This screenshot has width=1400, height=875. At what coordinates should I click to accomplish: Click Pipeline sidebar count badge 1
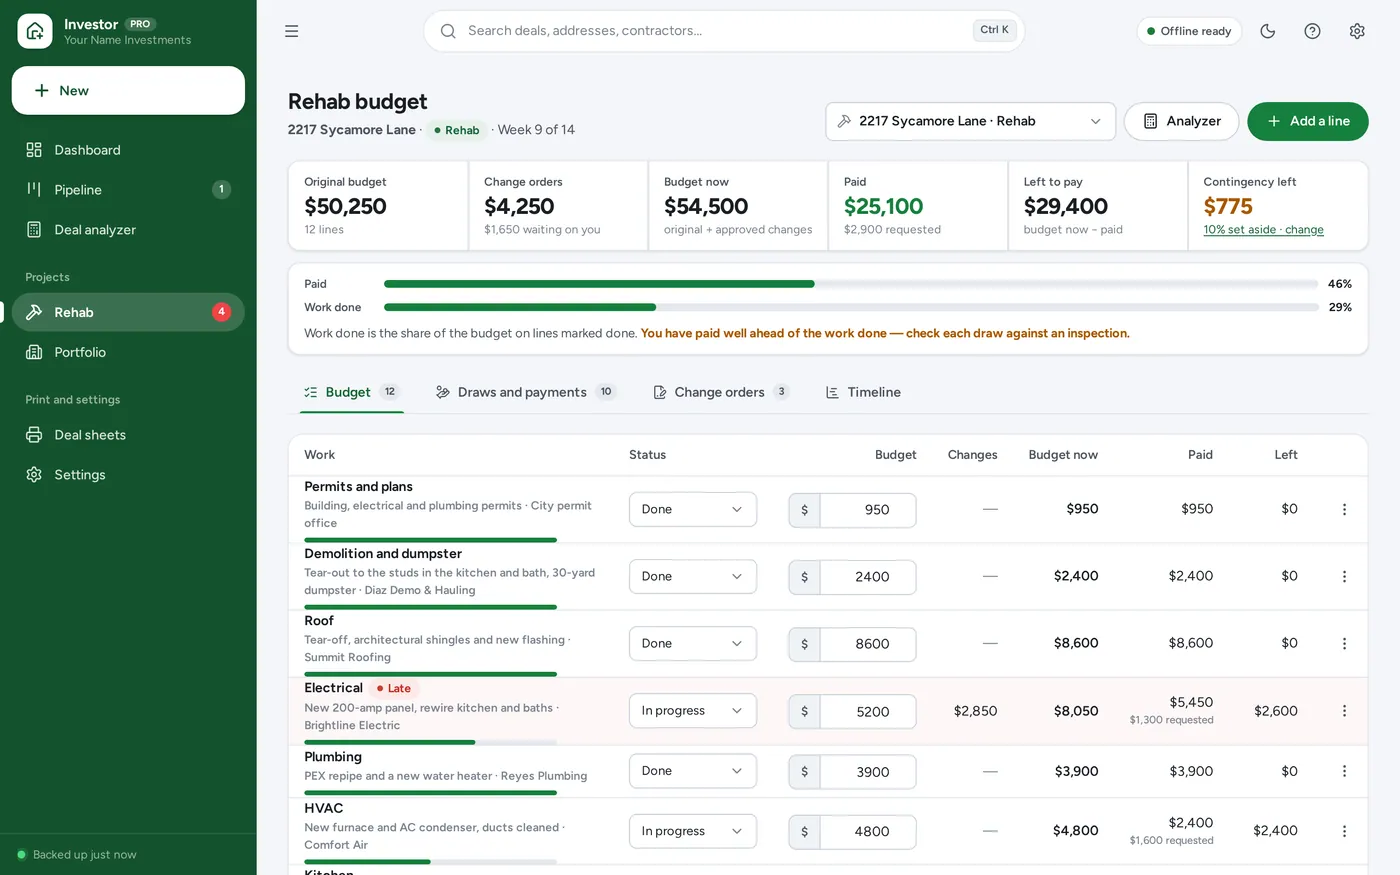pyautogui.click(x=222, y=189)
